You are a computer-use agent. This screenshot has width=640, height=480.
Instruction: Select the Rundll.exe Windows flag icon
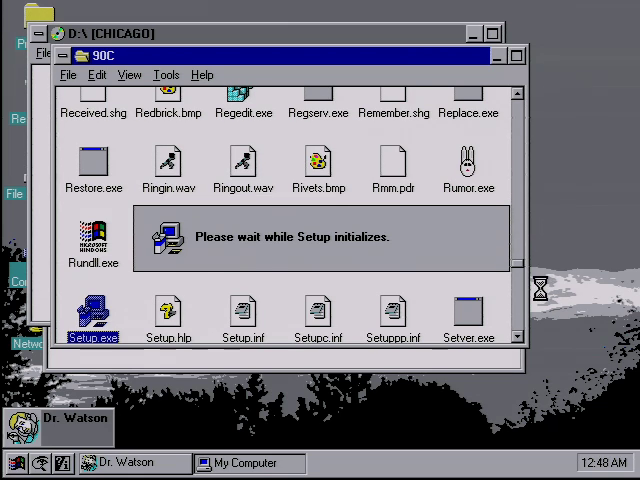point(93,236)
